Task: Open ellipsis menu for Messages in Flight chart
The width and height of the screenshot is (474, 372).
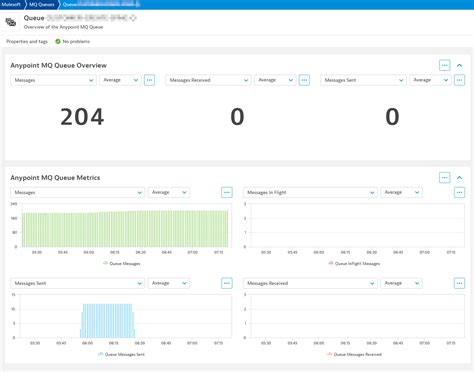Action: click(x=459, y=192)
